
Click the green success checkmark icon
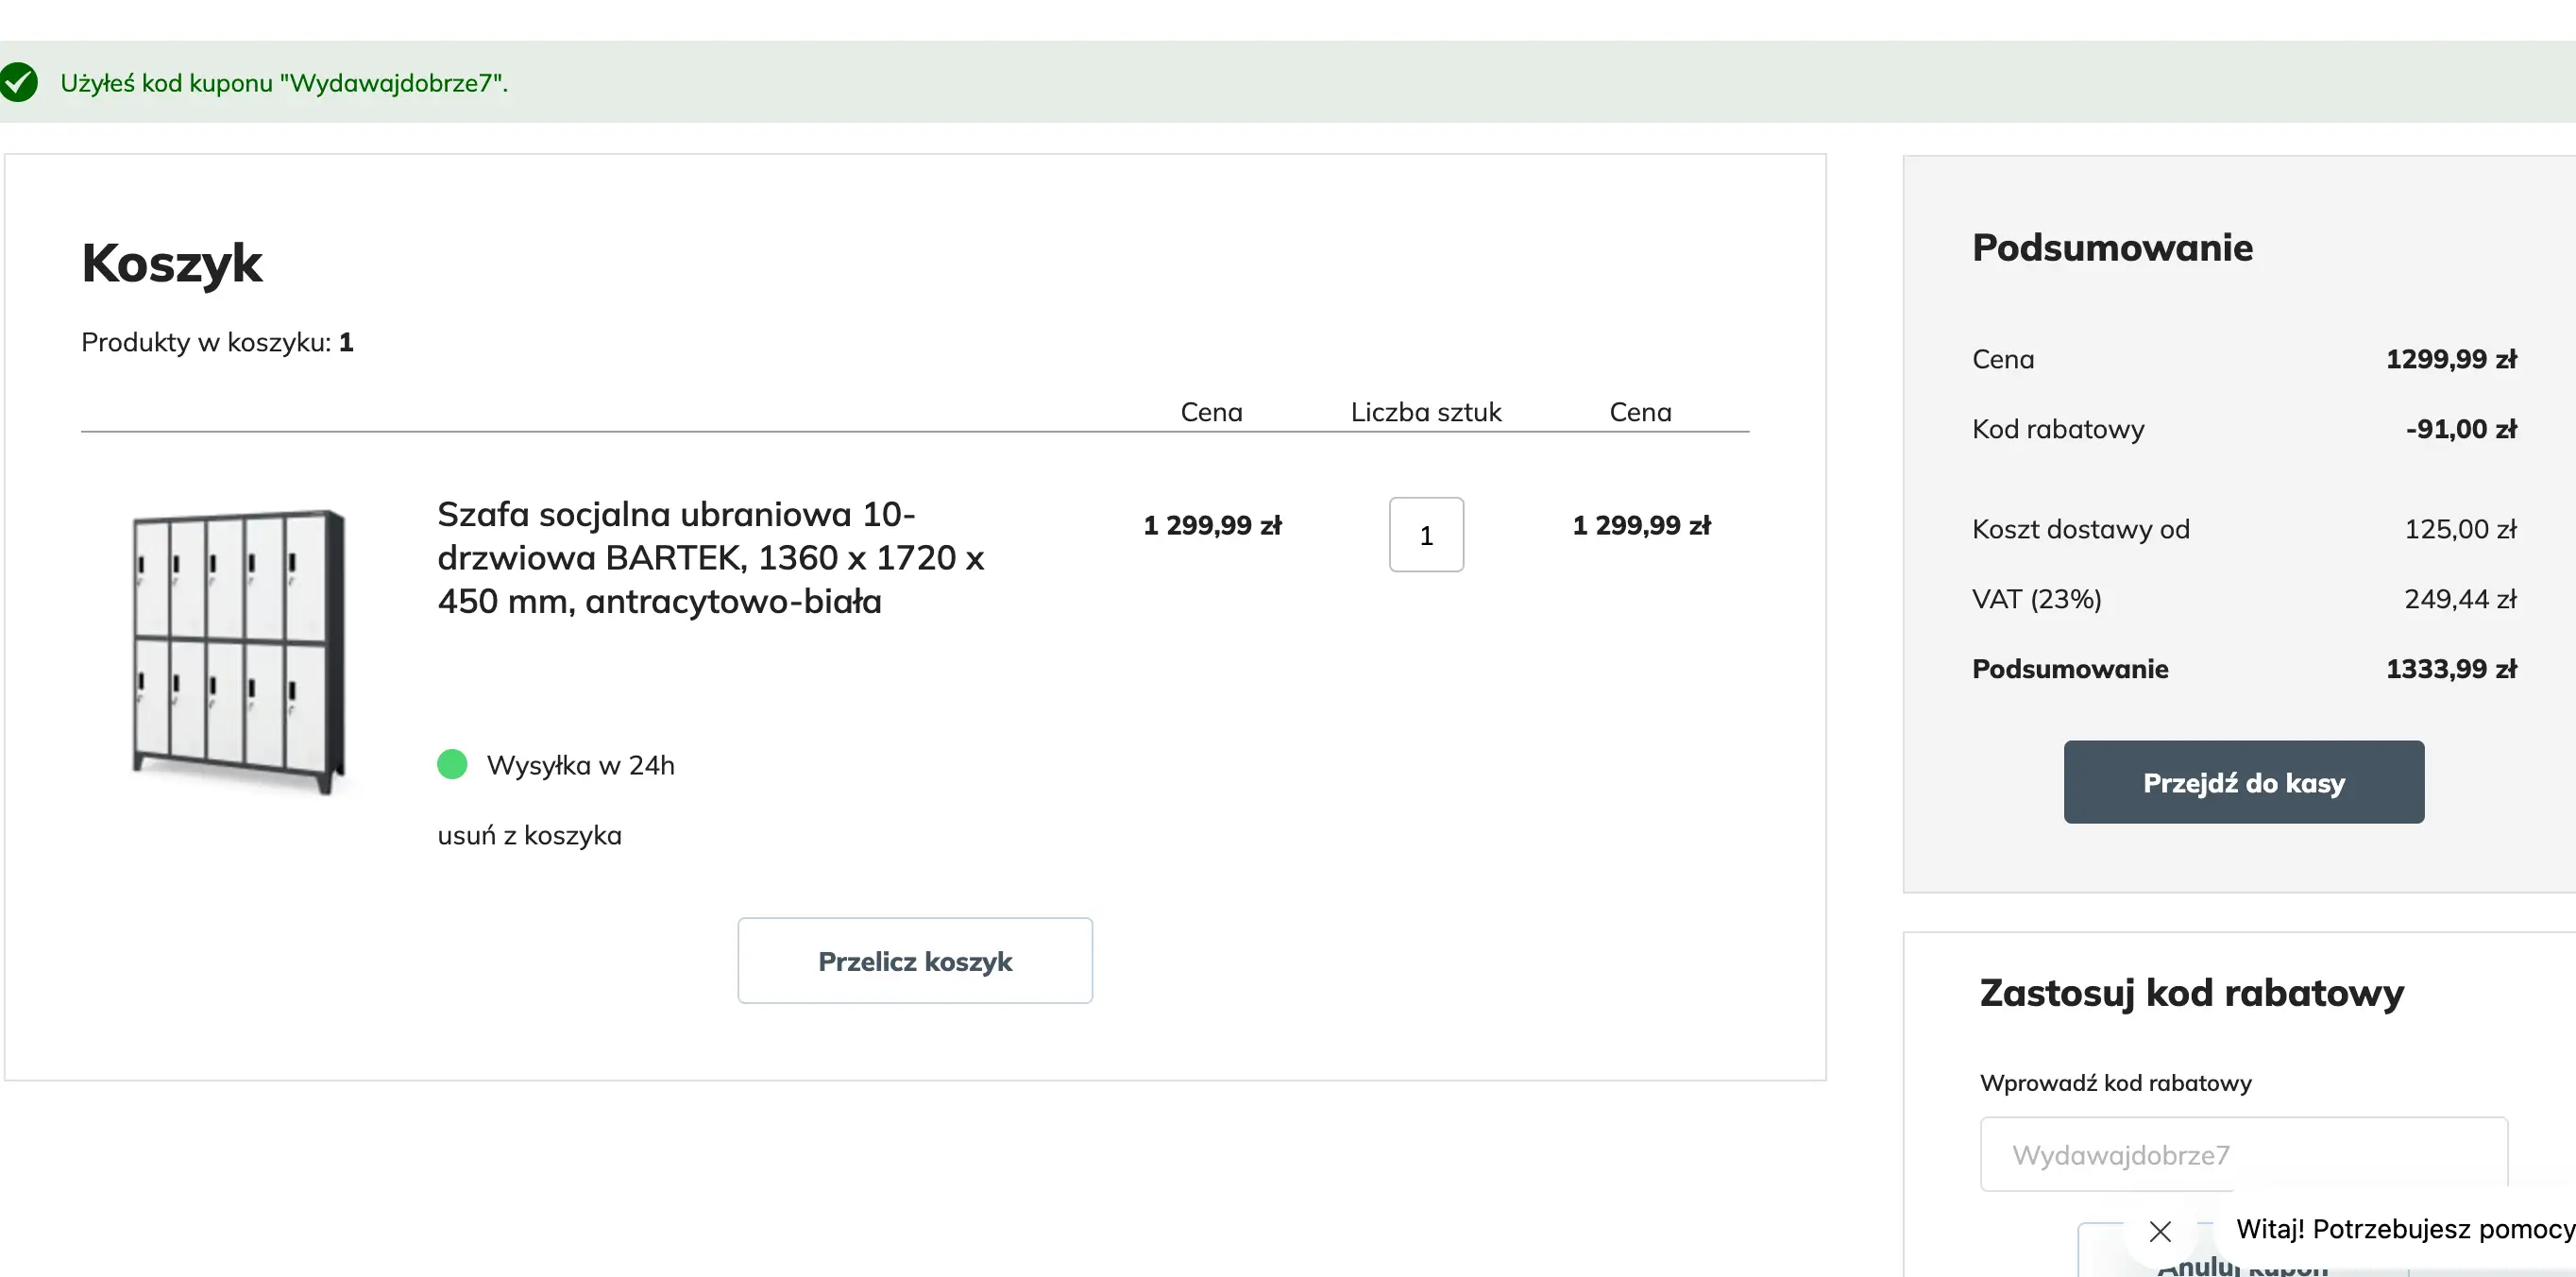click(18, 82)
